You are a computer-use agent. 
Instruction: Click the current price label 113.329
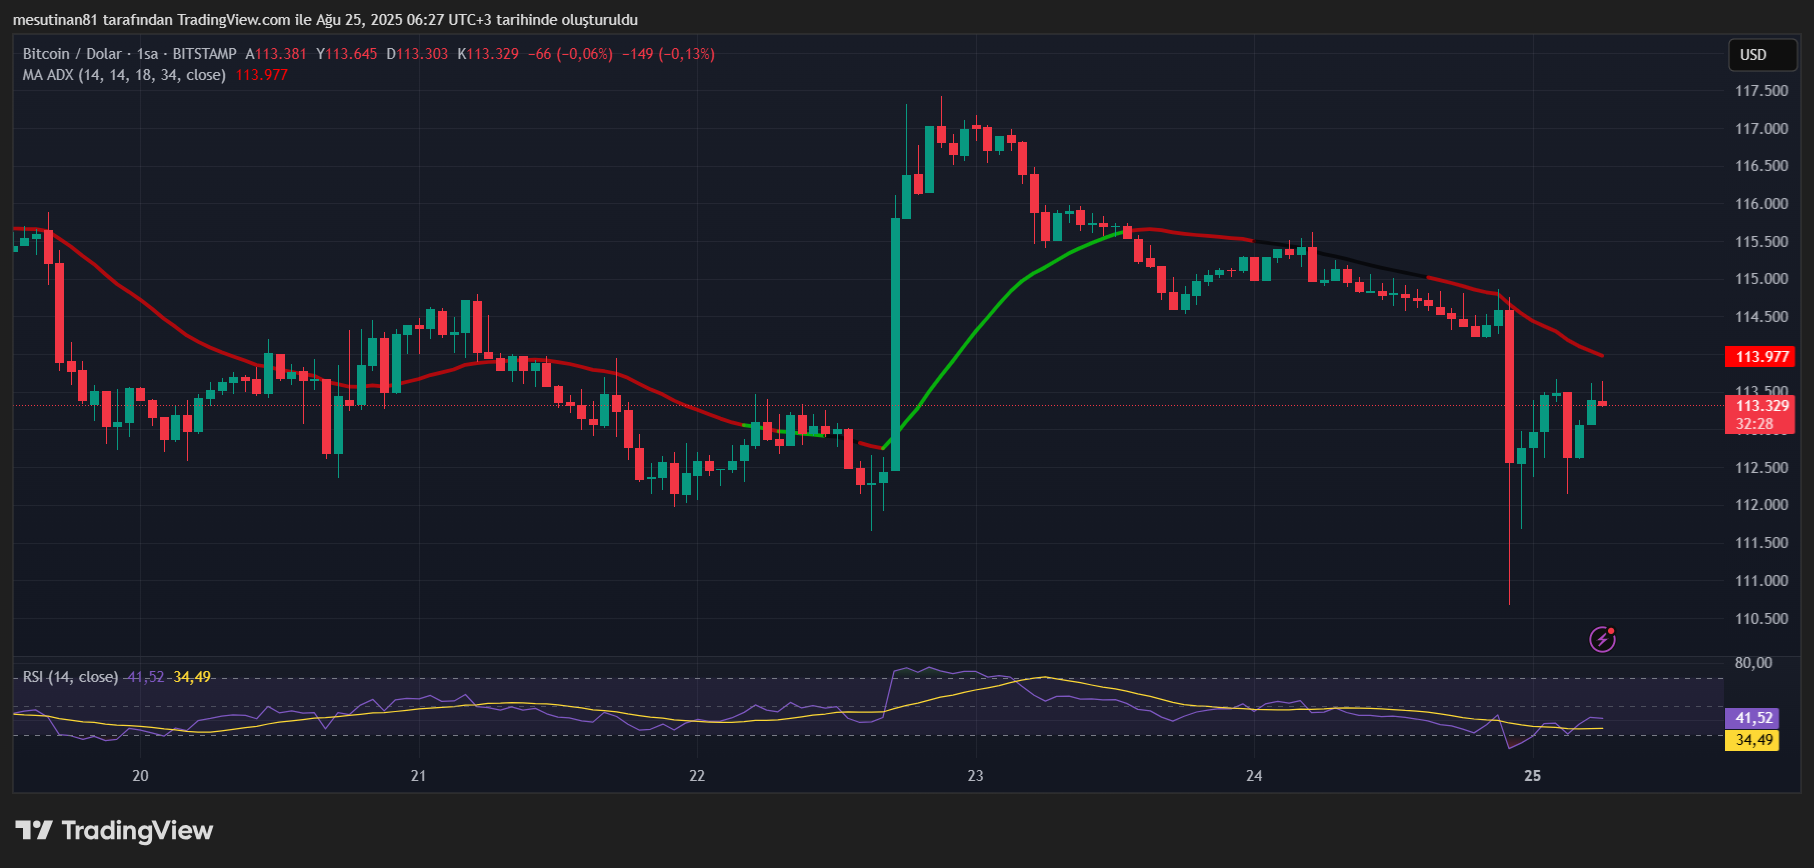click(1761, 405)
